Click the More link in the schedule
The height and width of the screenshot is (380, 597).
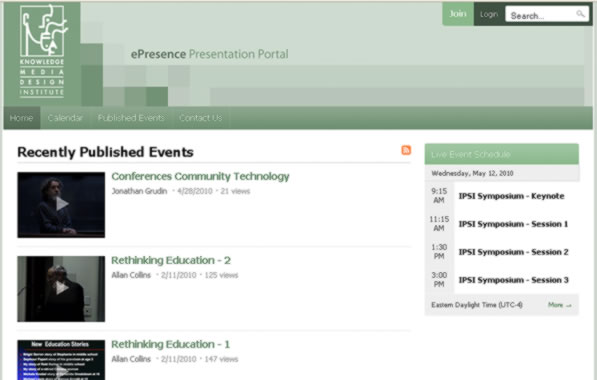[560, 305]
